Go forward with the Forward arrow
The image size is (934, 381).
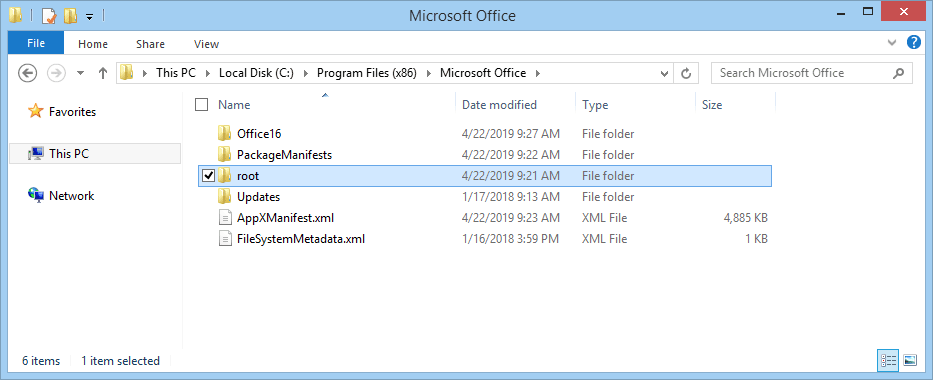[x=57, y=73]
